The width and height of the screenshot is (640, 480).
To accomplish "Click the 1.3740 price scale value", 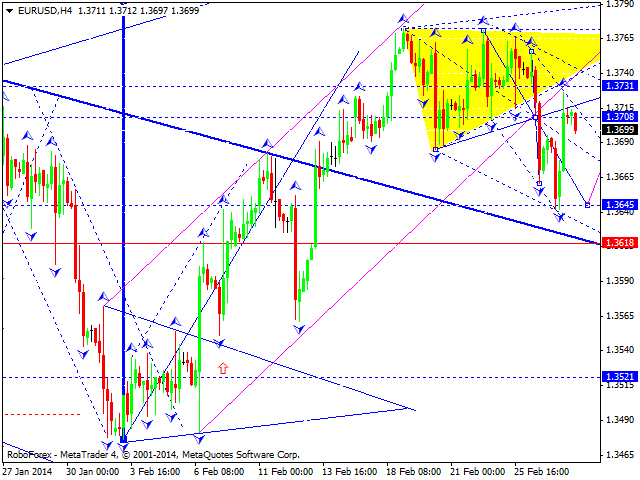I will 620,73.
